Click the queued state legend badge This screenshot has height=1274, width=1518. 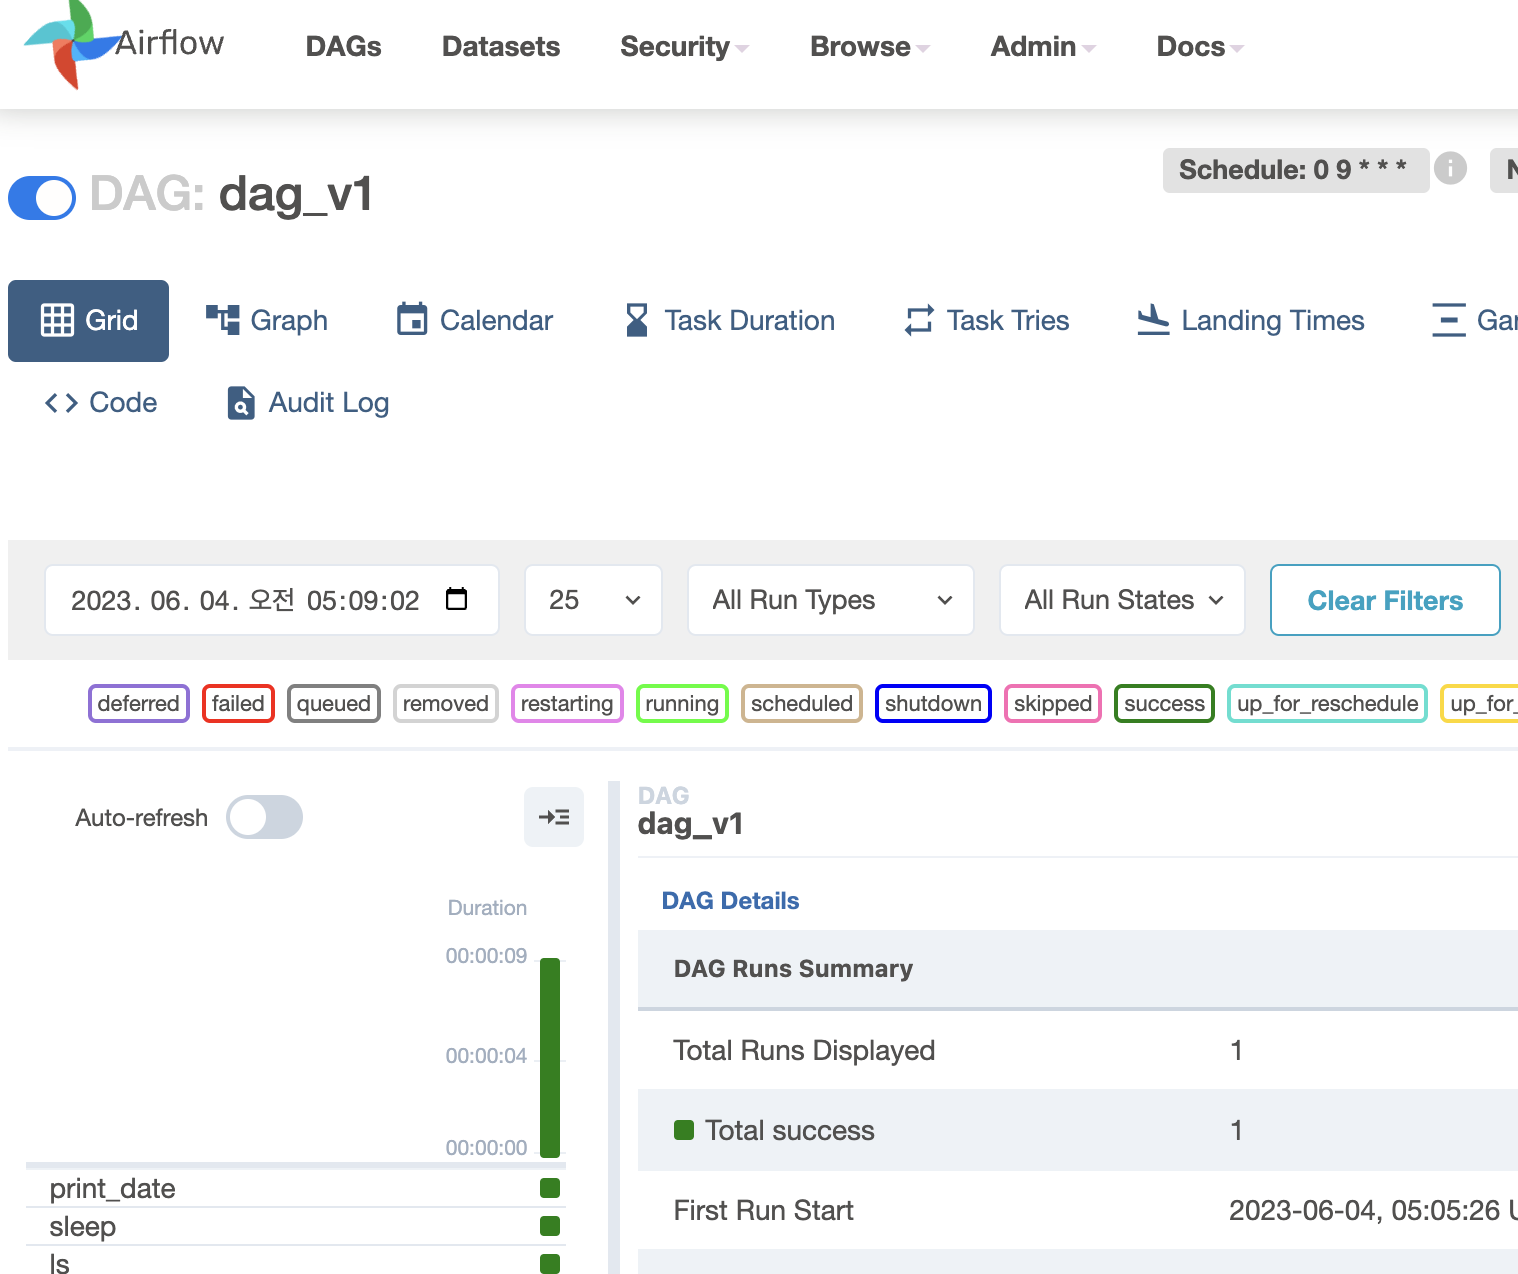point(334,703)
